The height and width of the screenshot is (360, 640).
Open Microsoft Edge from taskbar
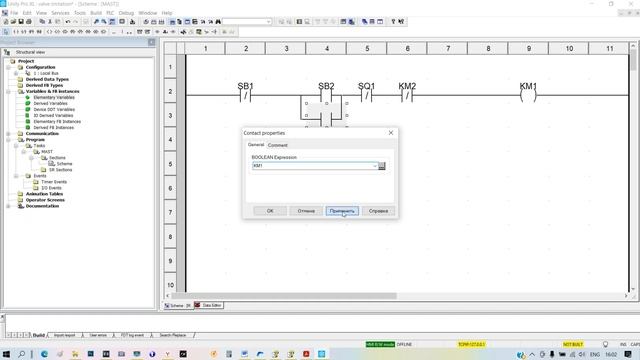click(x=44, y=354)
